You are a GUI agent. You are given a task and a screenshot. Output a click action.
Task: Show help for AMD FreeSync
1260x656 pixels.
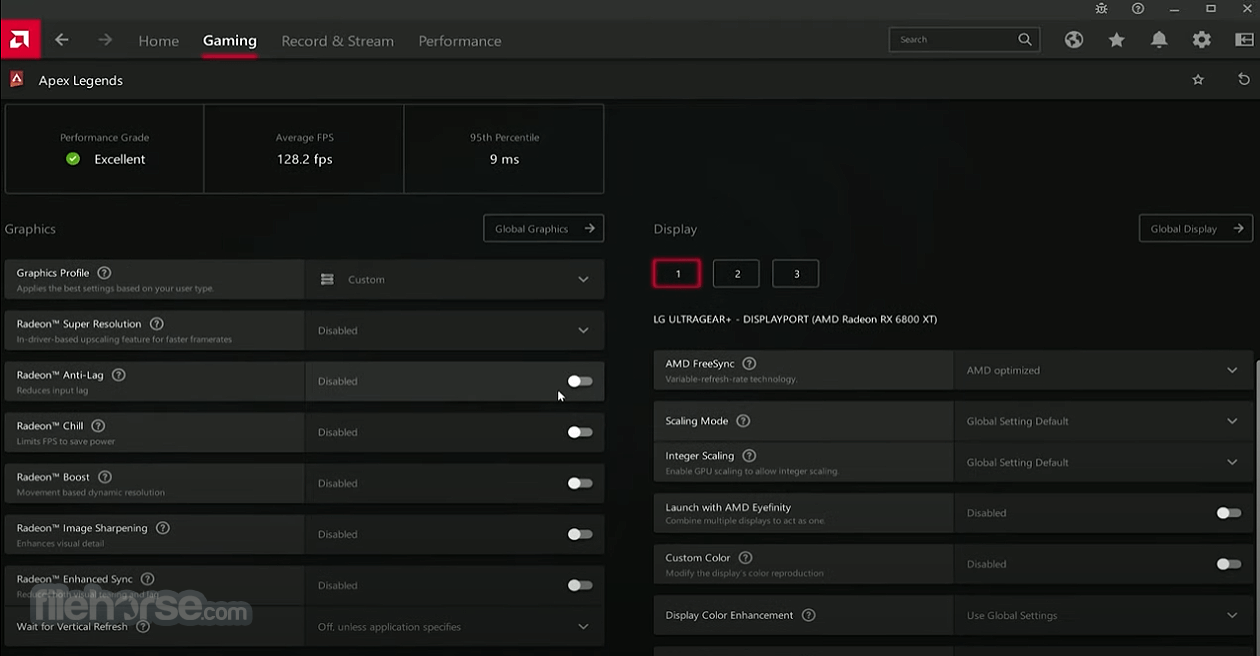pyautogui.click(x=749, y=364)
